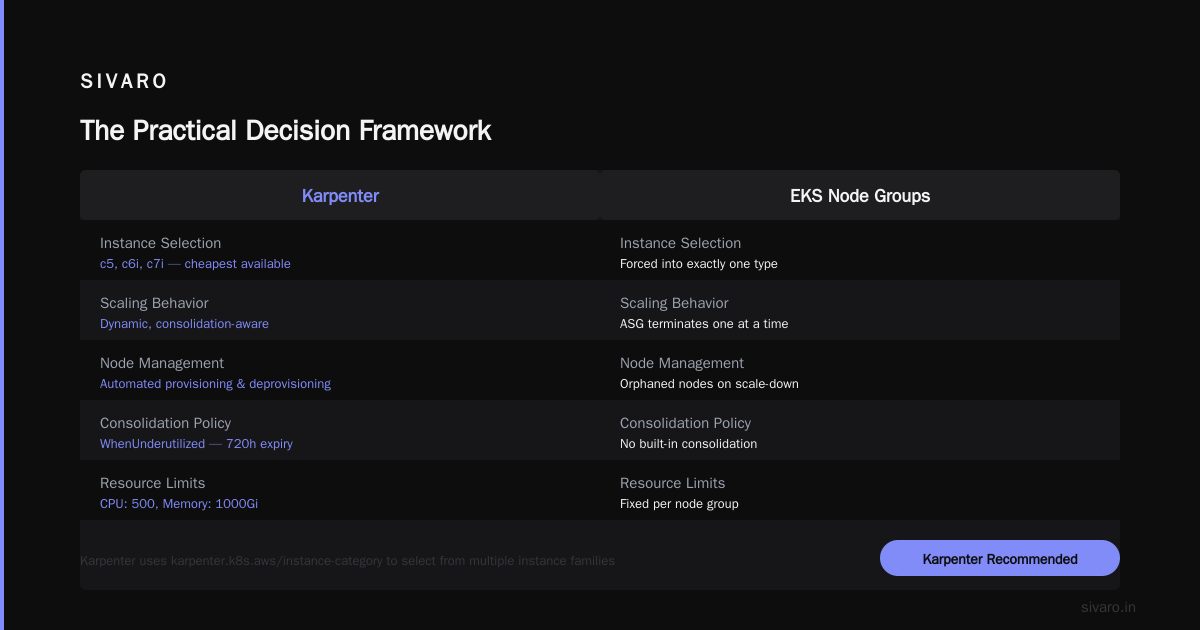Open the sivaro.in link

click(1108, 607)
